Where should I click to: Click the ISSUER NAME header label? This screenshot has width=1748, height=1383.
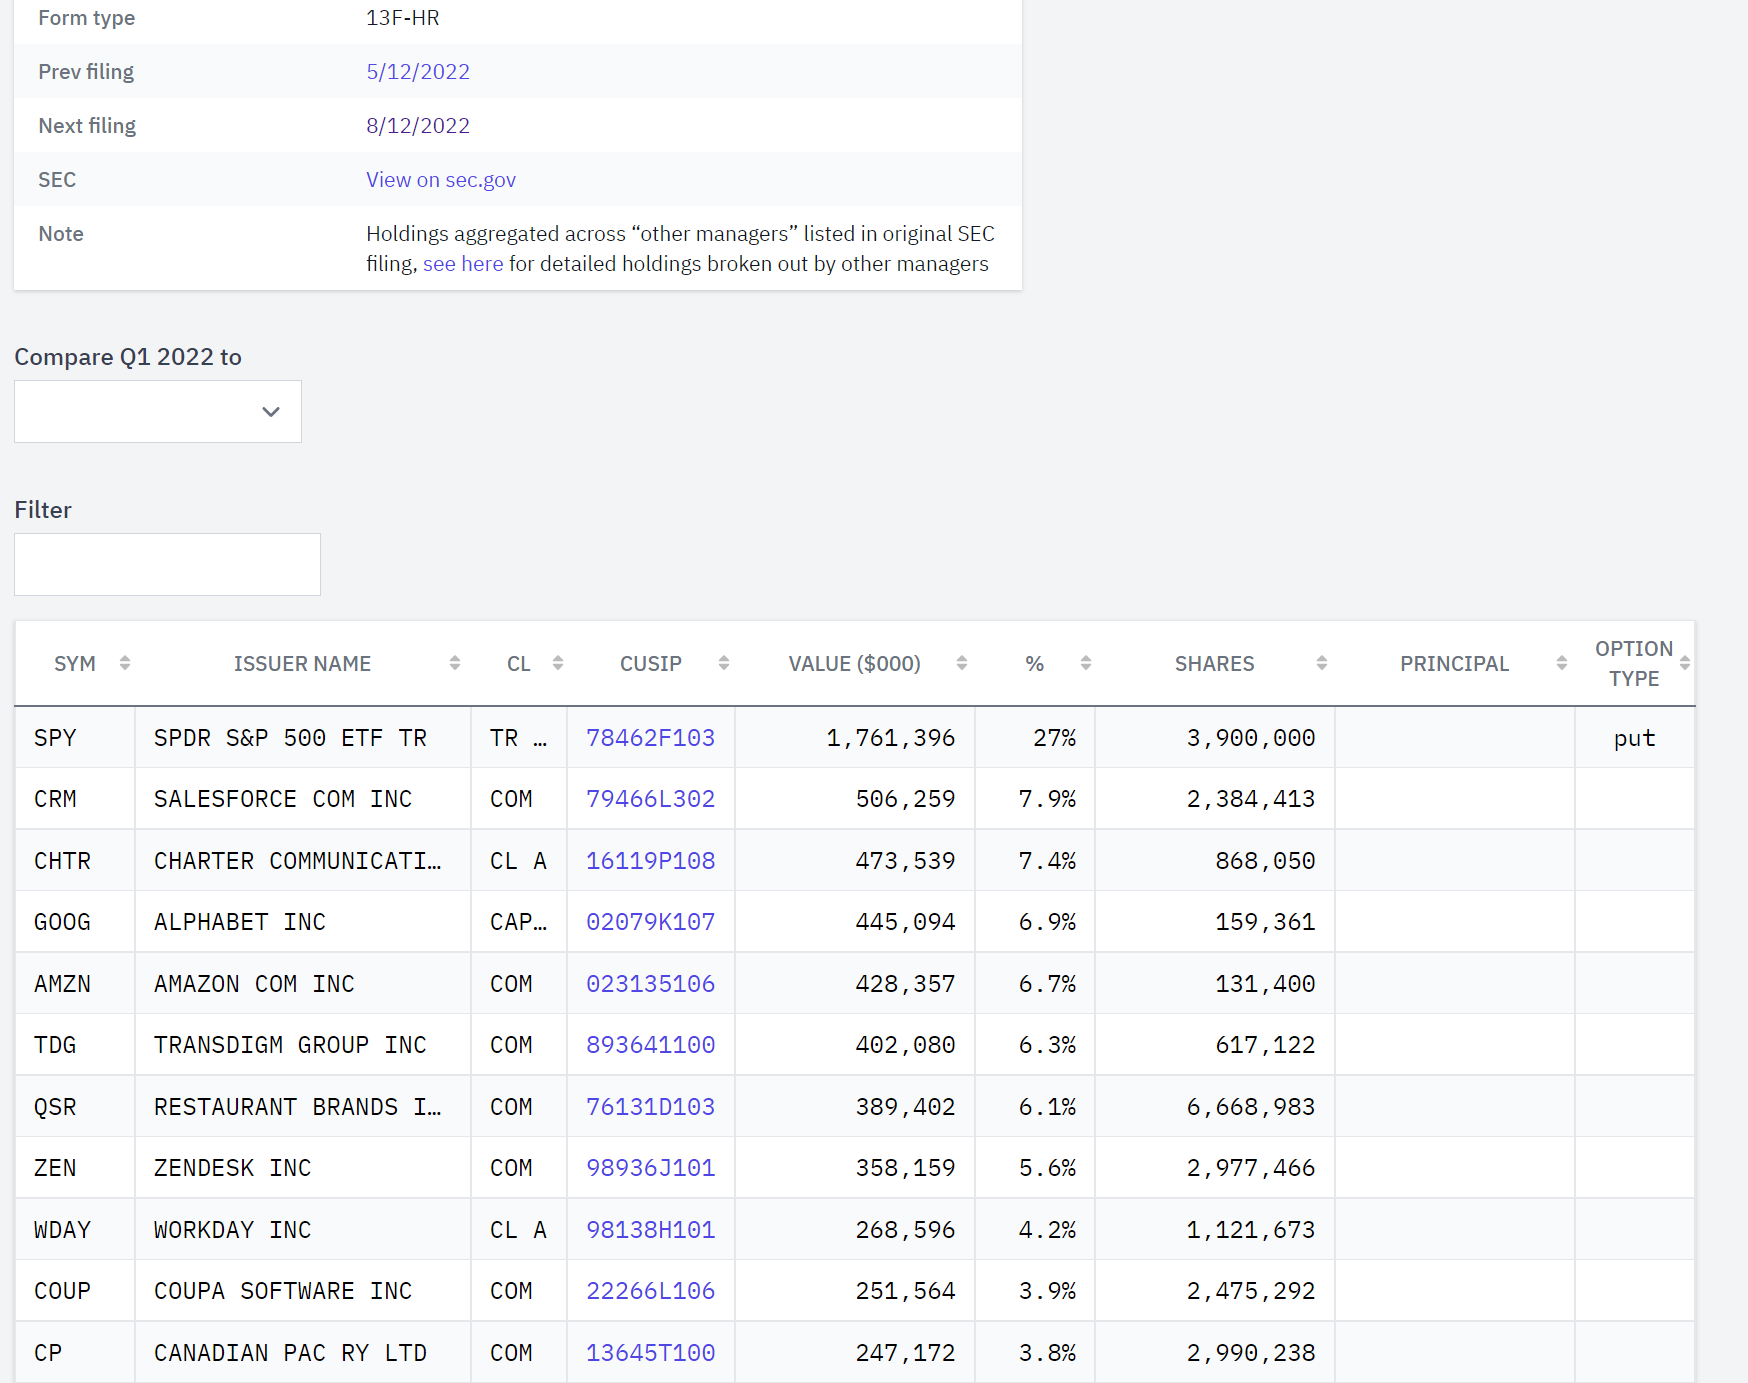(302, 664)
